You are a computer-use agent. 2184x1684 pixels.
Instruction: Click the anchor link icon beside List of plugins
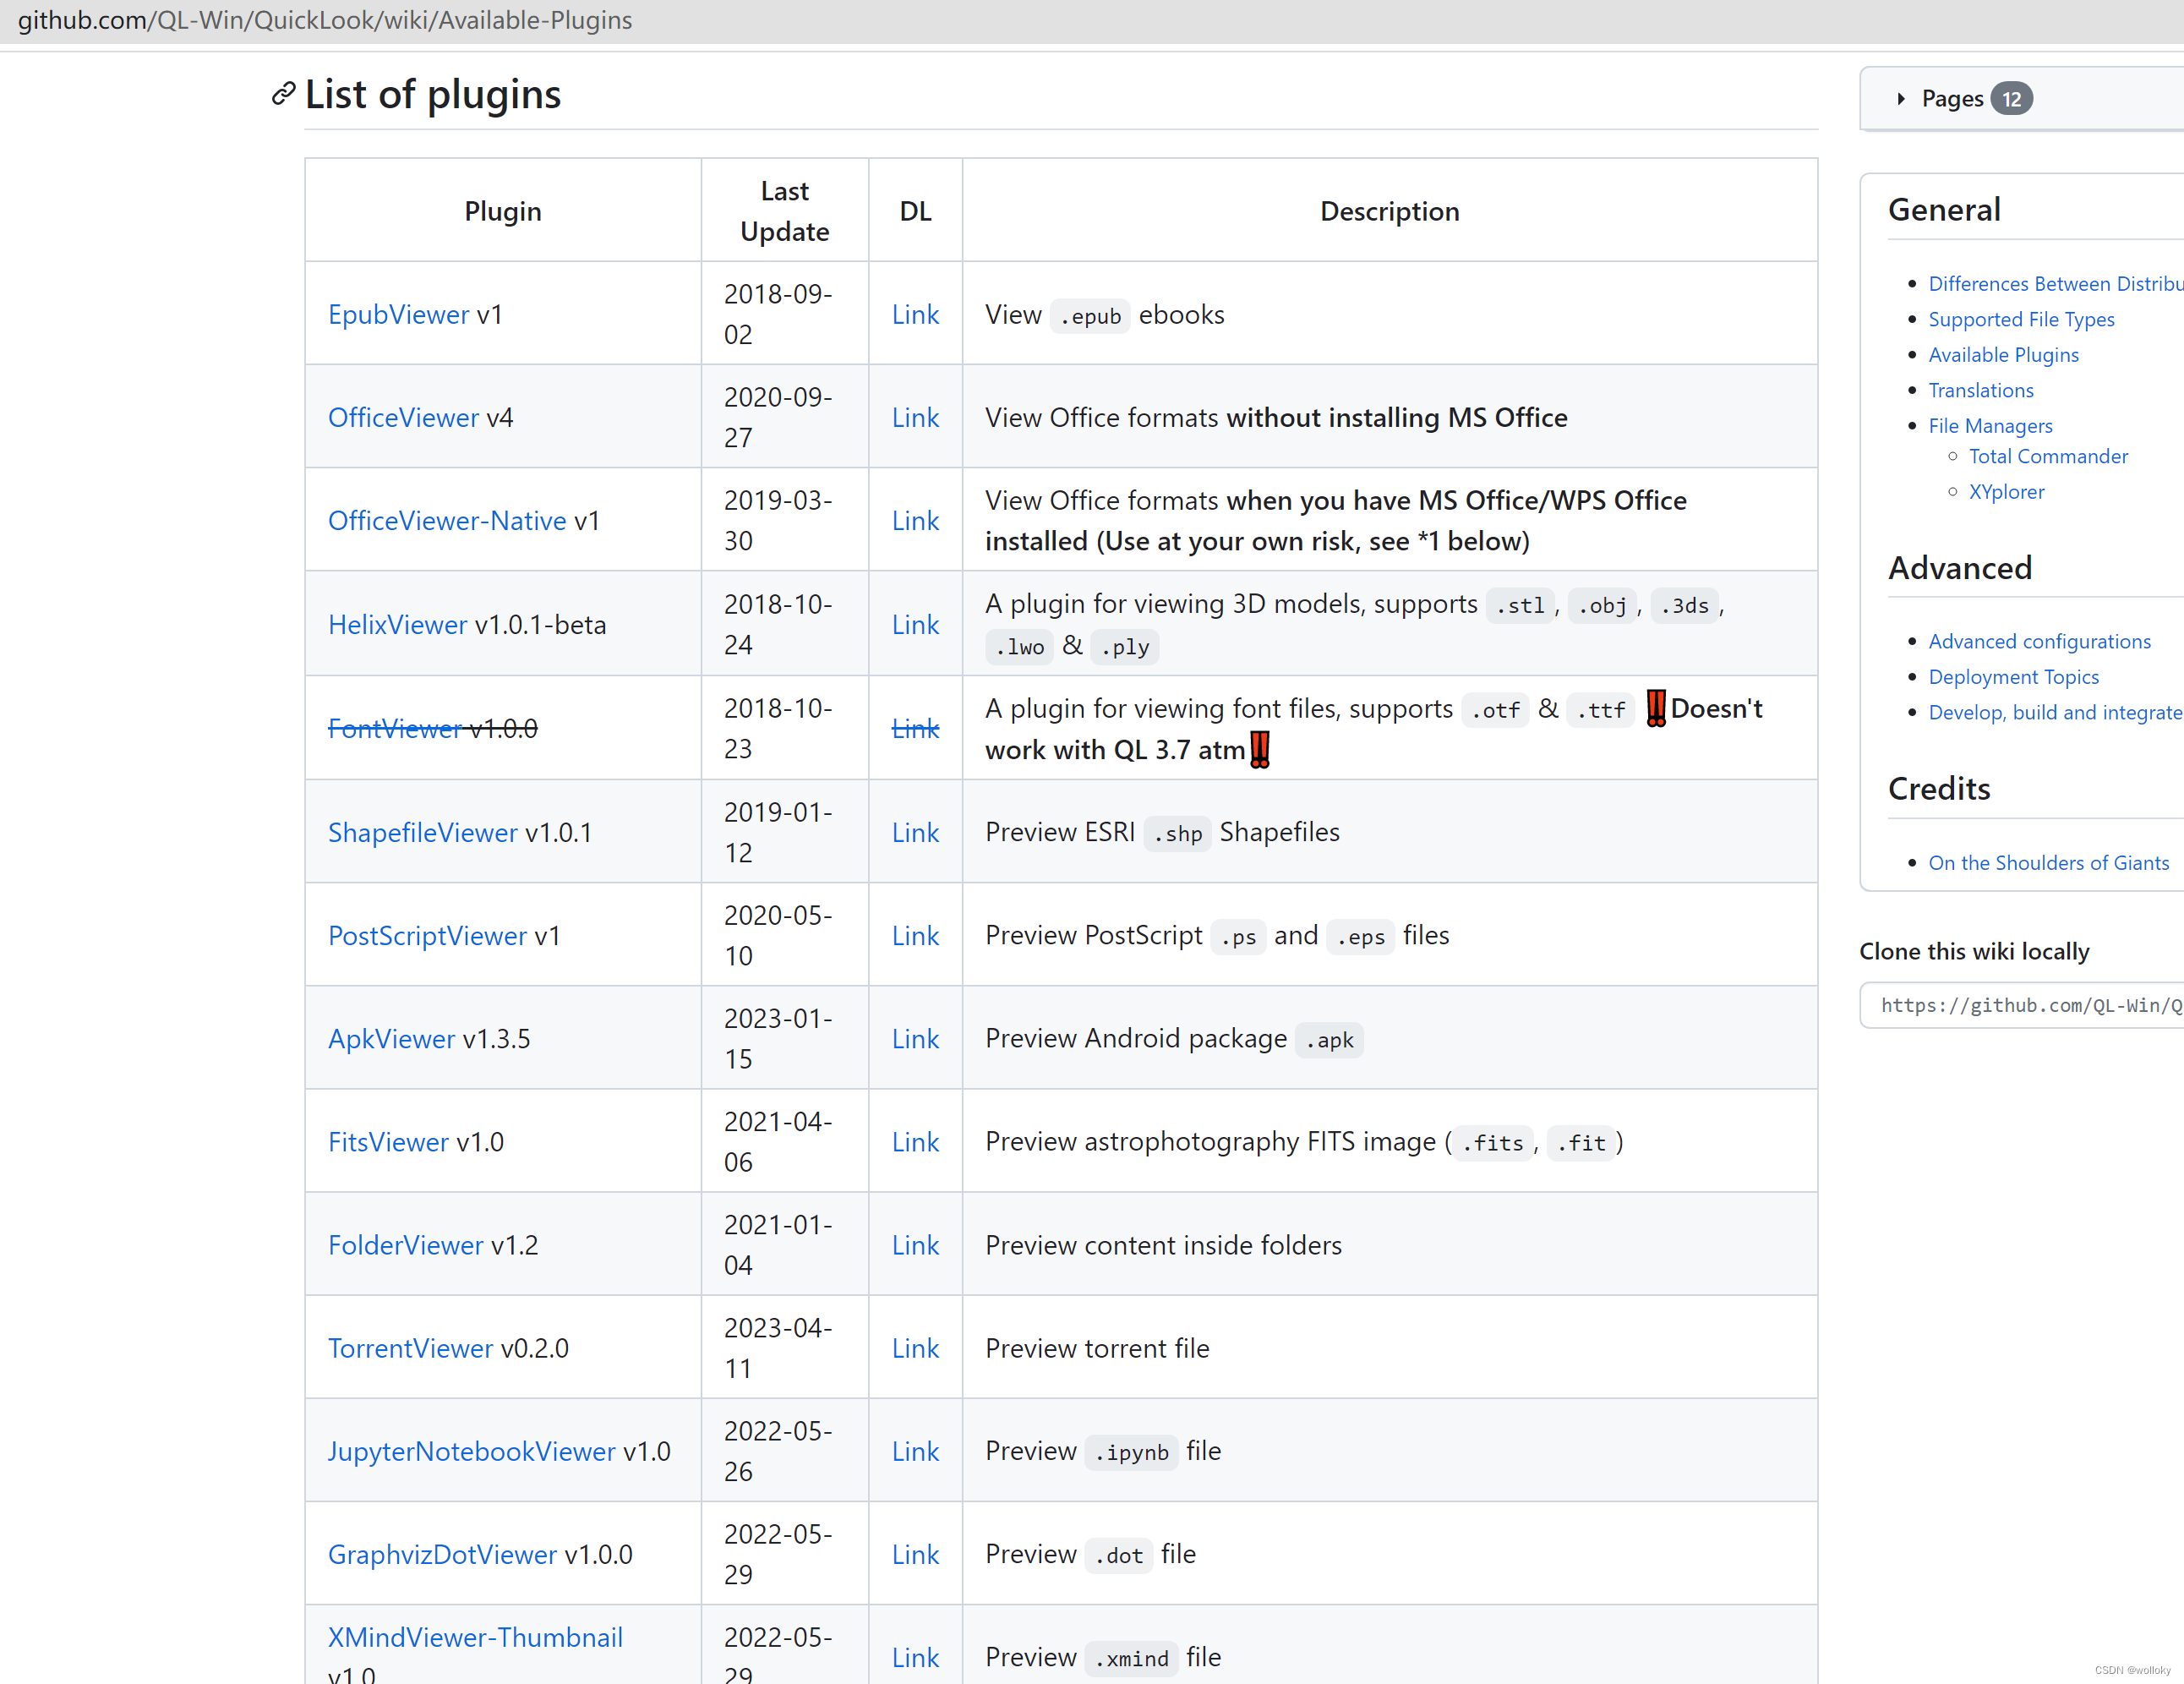283,94
